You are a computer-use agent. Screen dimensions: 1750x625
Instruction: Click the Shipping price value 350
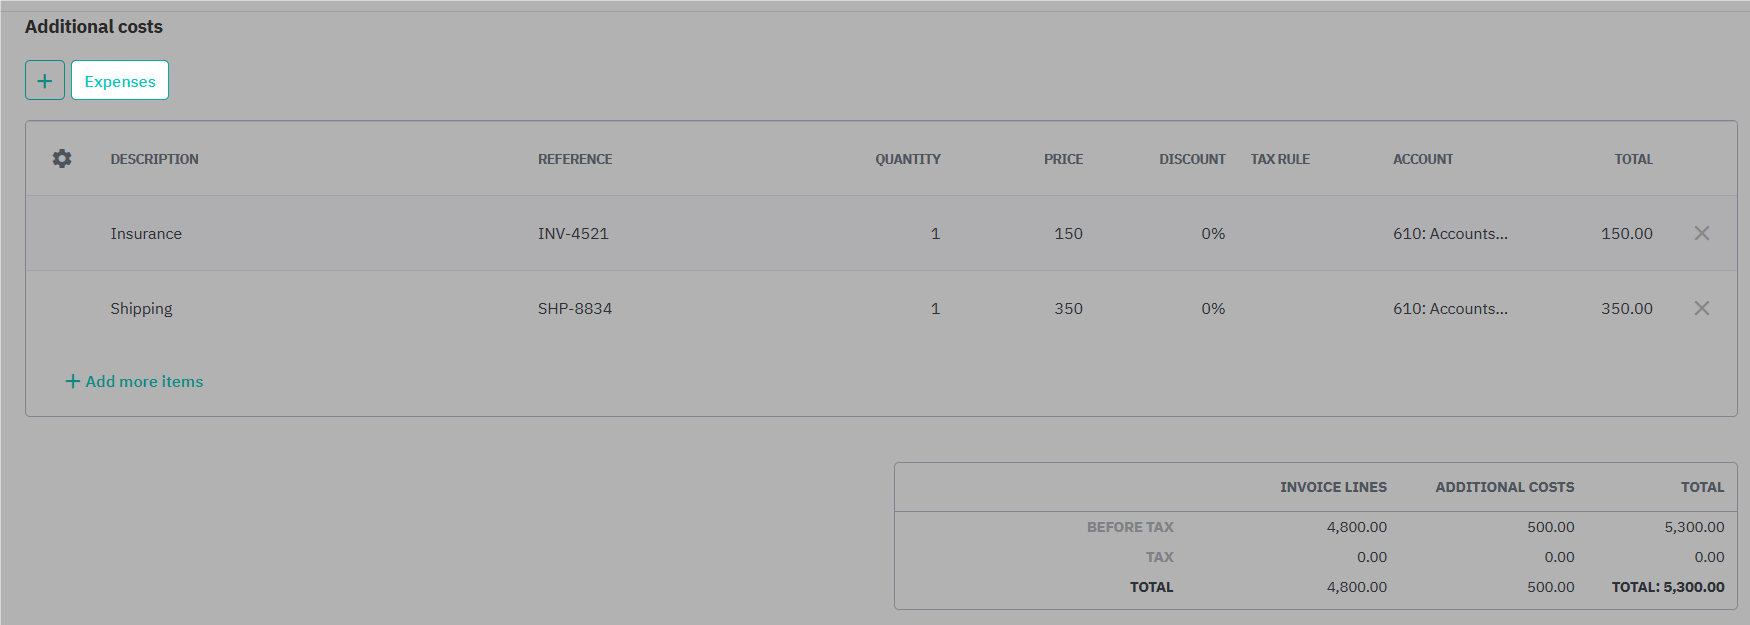(x=1068, y=308)
